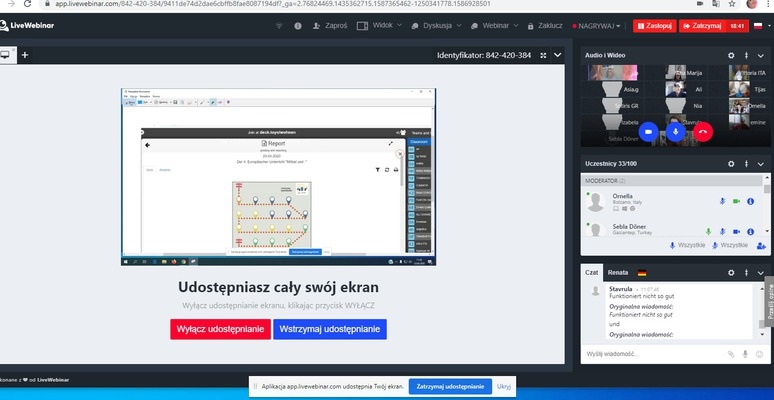Toggle camera with the blue video button
This screenshot has height=400, width=774.
pyautogui.click(x=648, y=131)
